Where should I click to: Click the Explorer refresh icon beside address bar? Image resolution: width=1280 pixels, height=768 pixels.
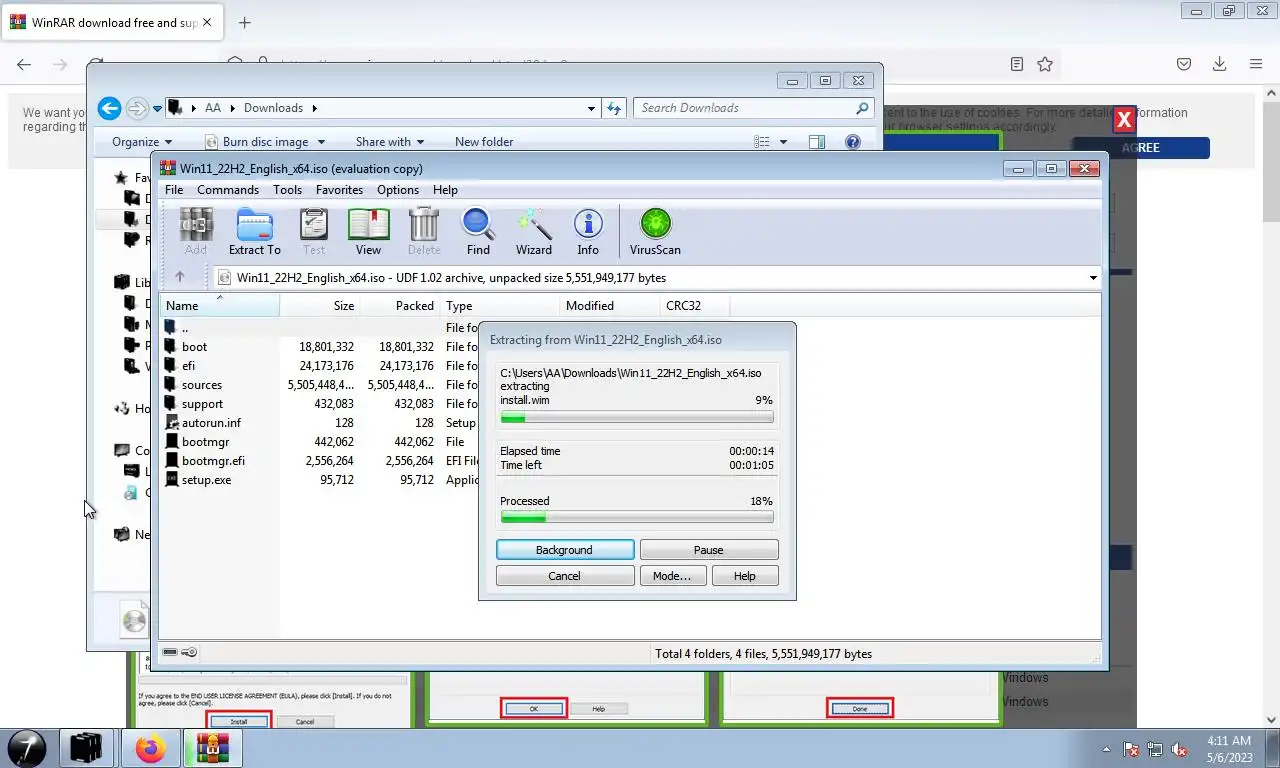pyautogui.click(x=614, y=108)
